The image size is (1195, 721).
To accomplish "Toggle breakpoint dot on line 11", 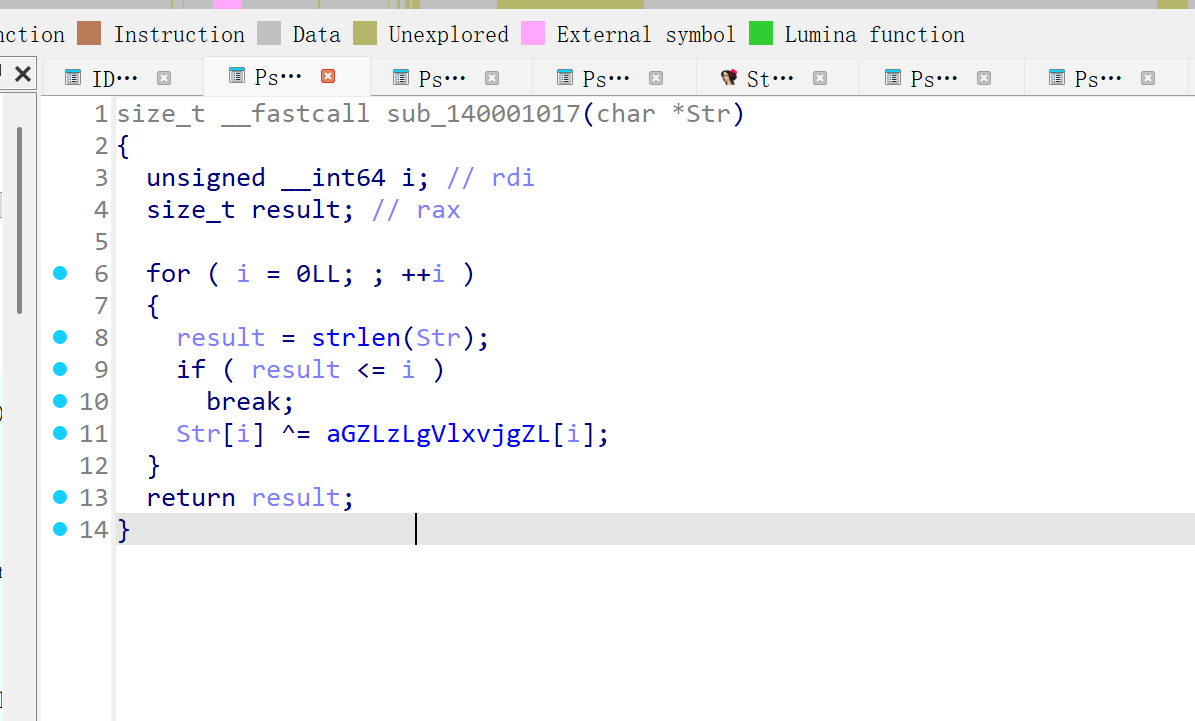I will click(60, 433).
